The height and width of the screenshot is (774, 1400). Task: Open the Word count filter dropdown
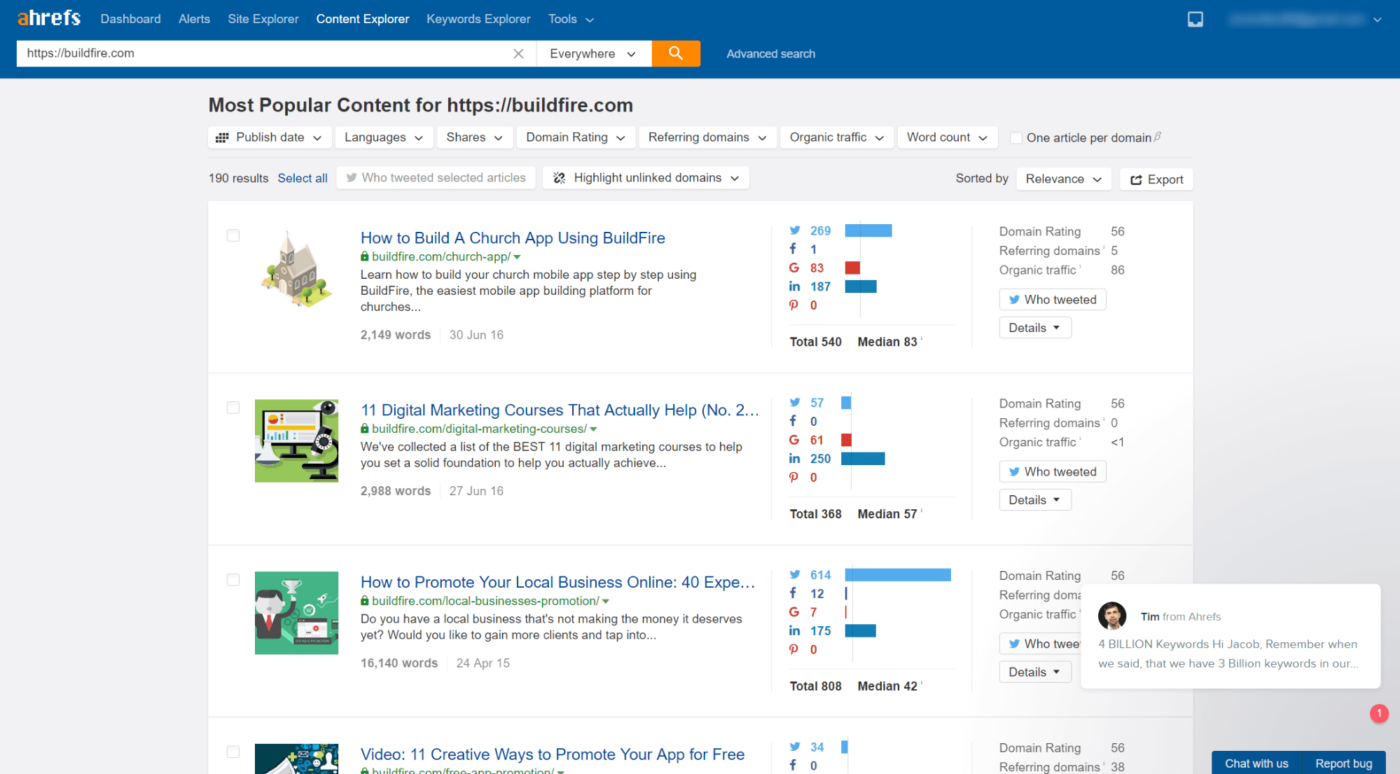[947, 137]
